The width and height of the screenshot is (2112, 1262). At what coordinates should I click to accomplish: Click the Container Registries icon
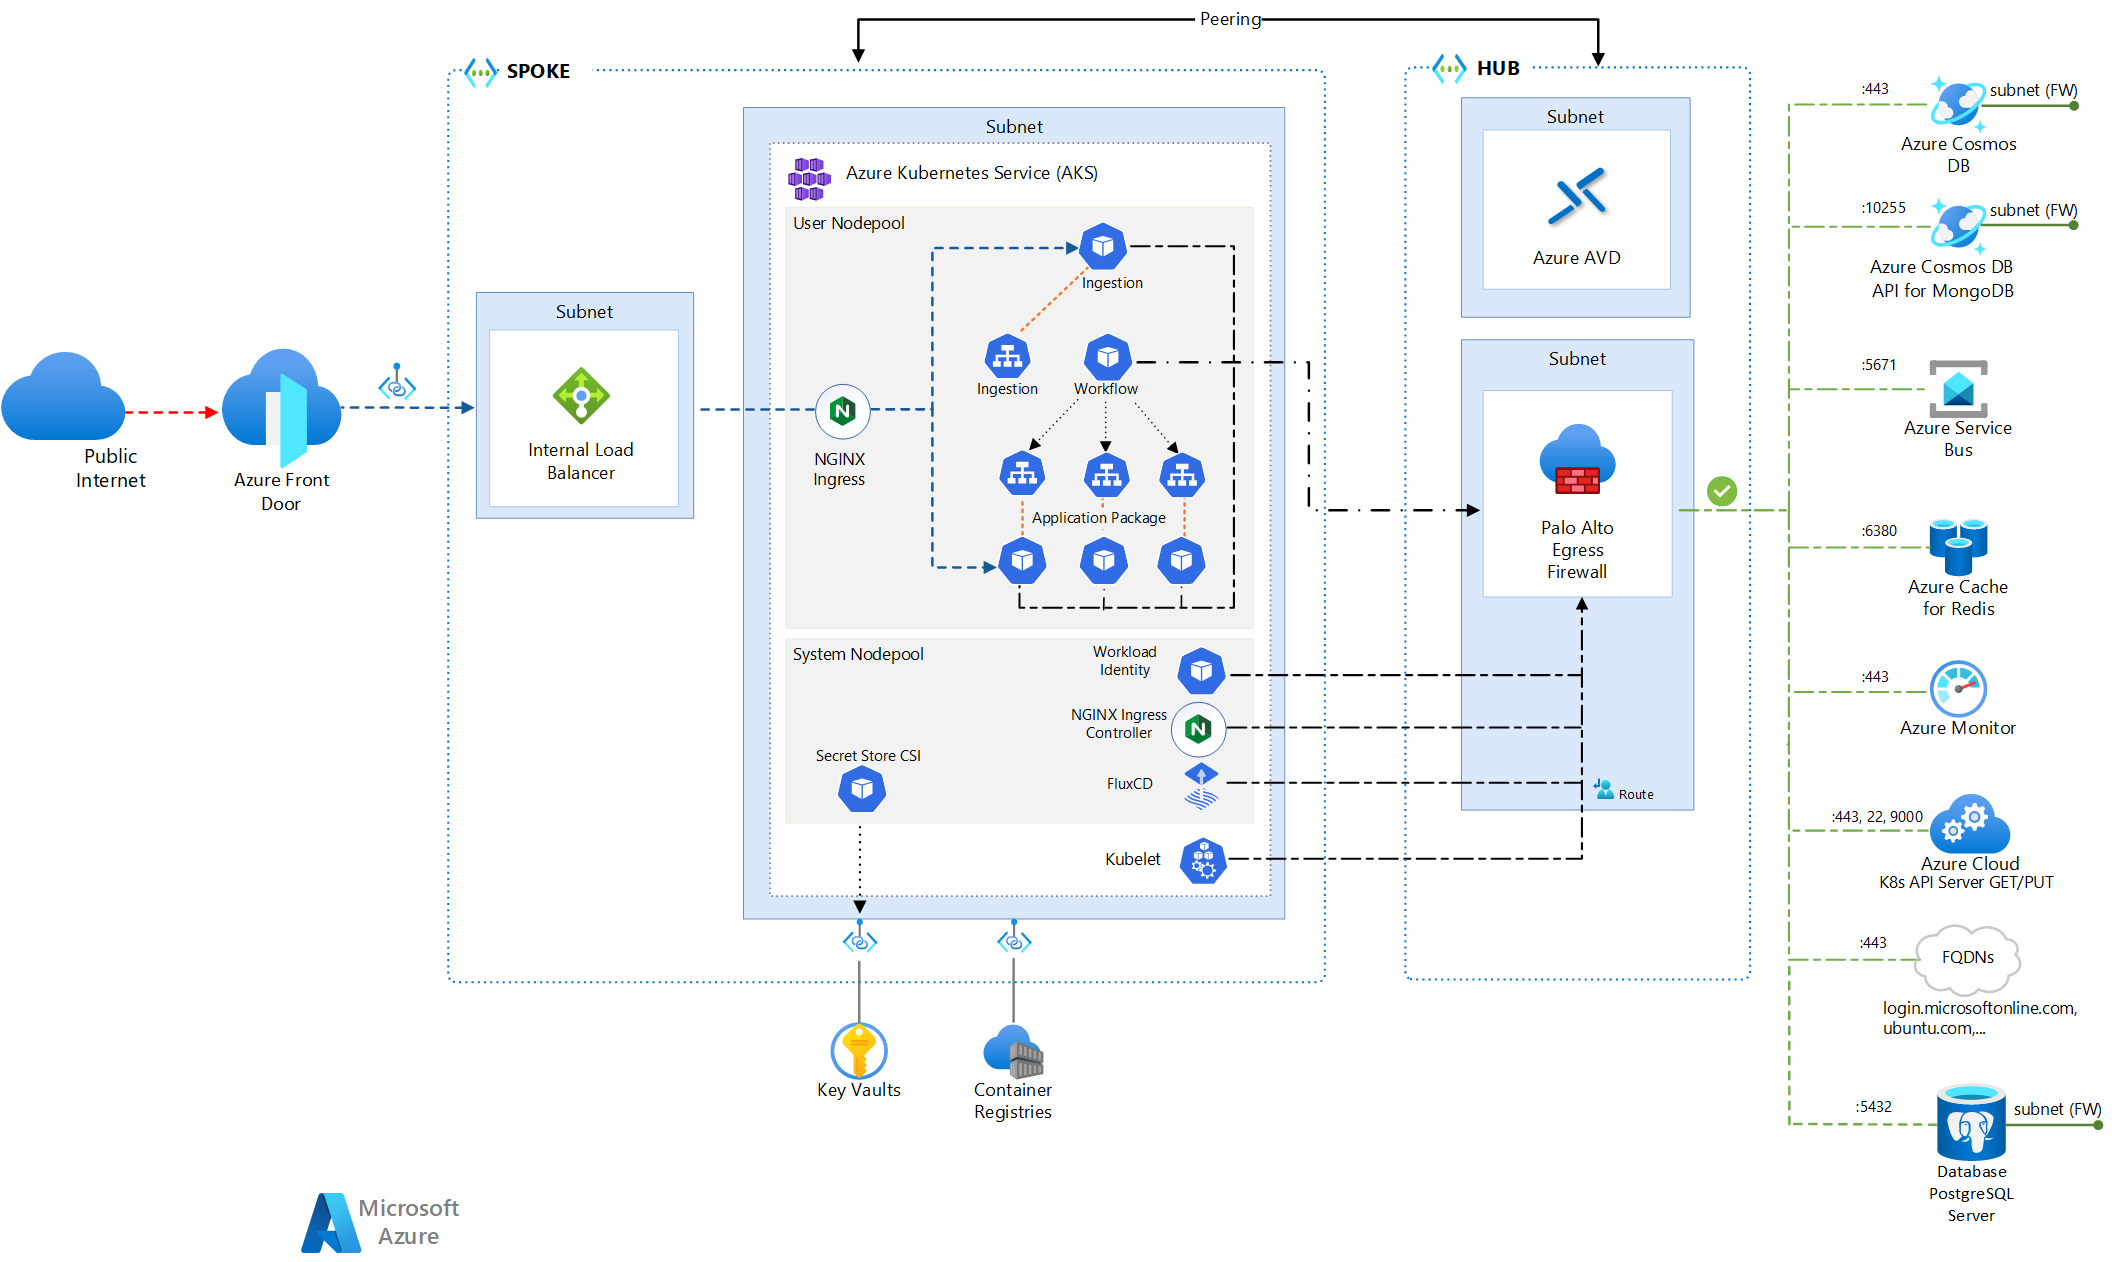[1014, 1051]
